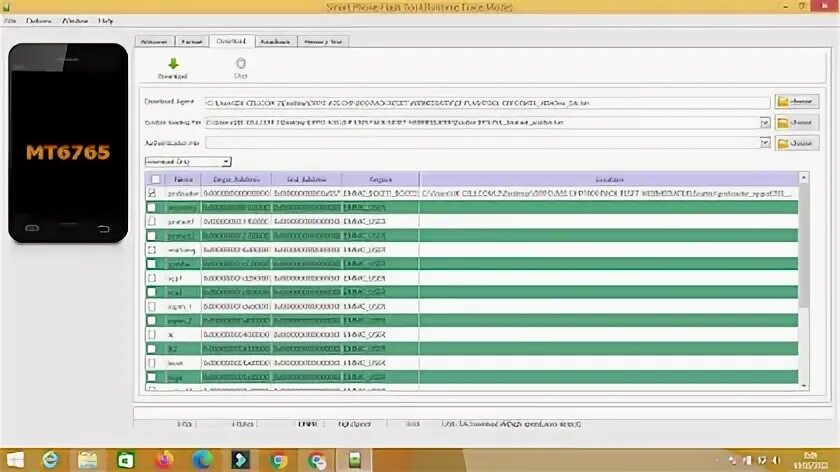Switch to the Format tab
The width and height of the screenshot is (840, 472).
click(x=192, y=41)
